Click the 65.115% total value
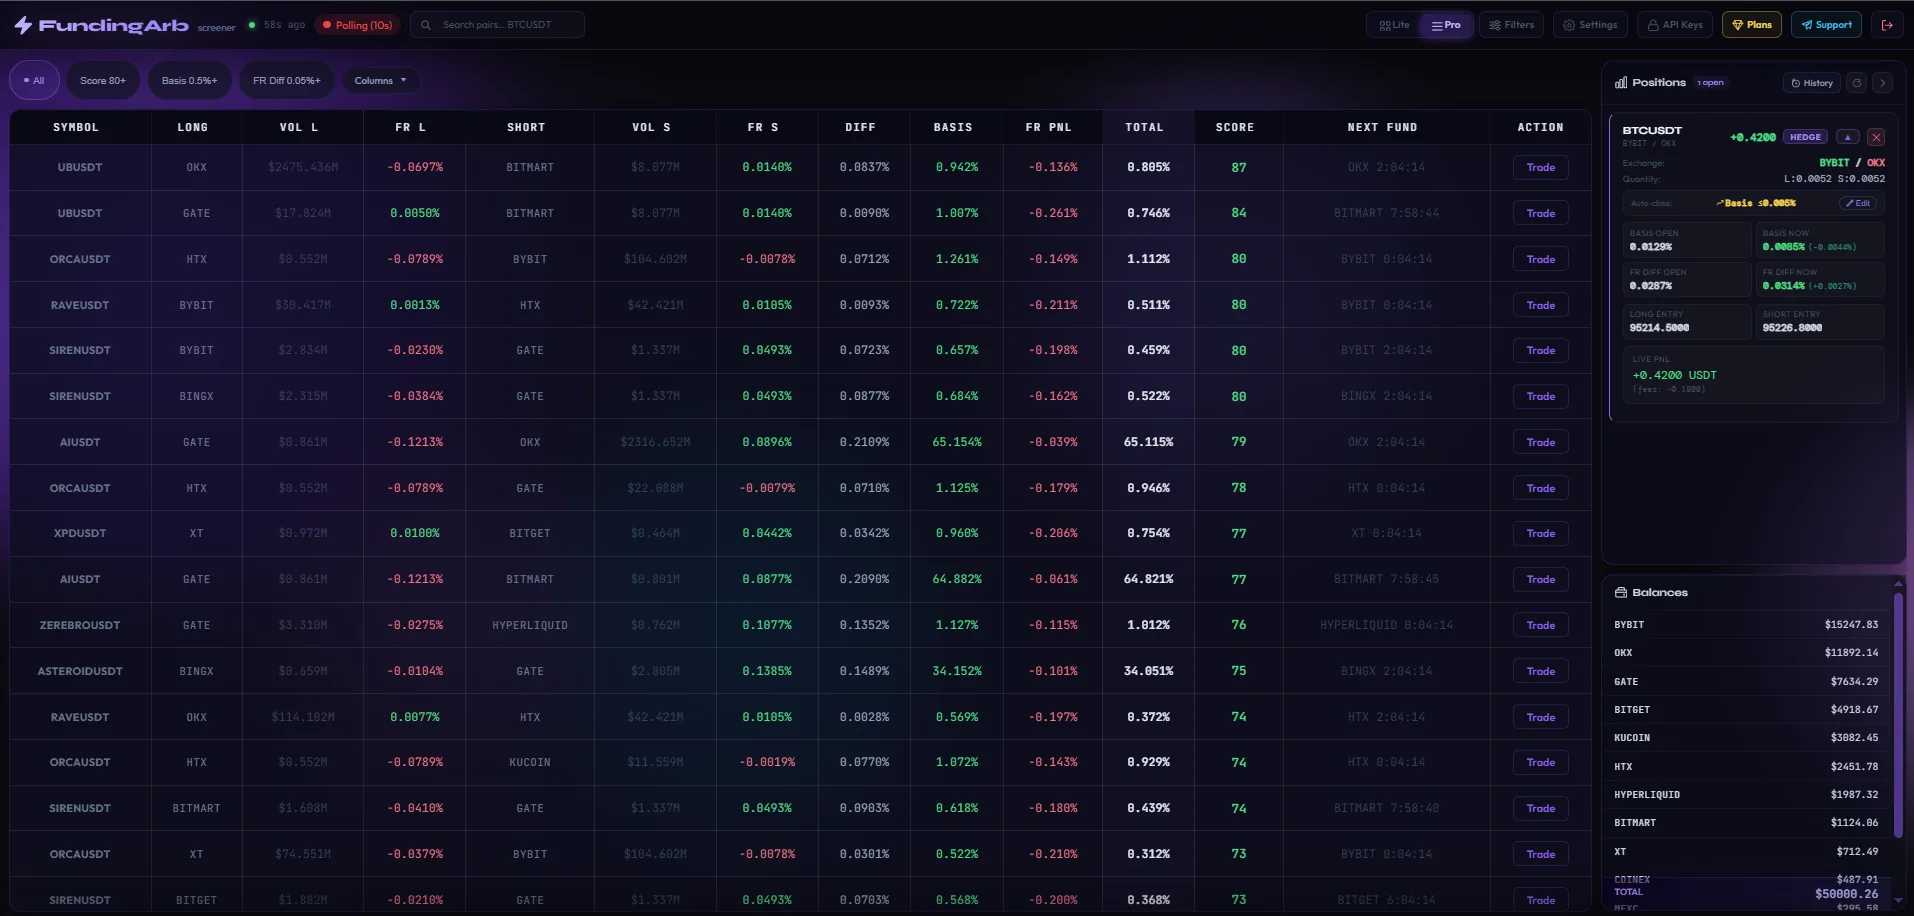This screenshot has width=1914, height=916. click(x=1148, y=442)
